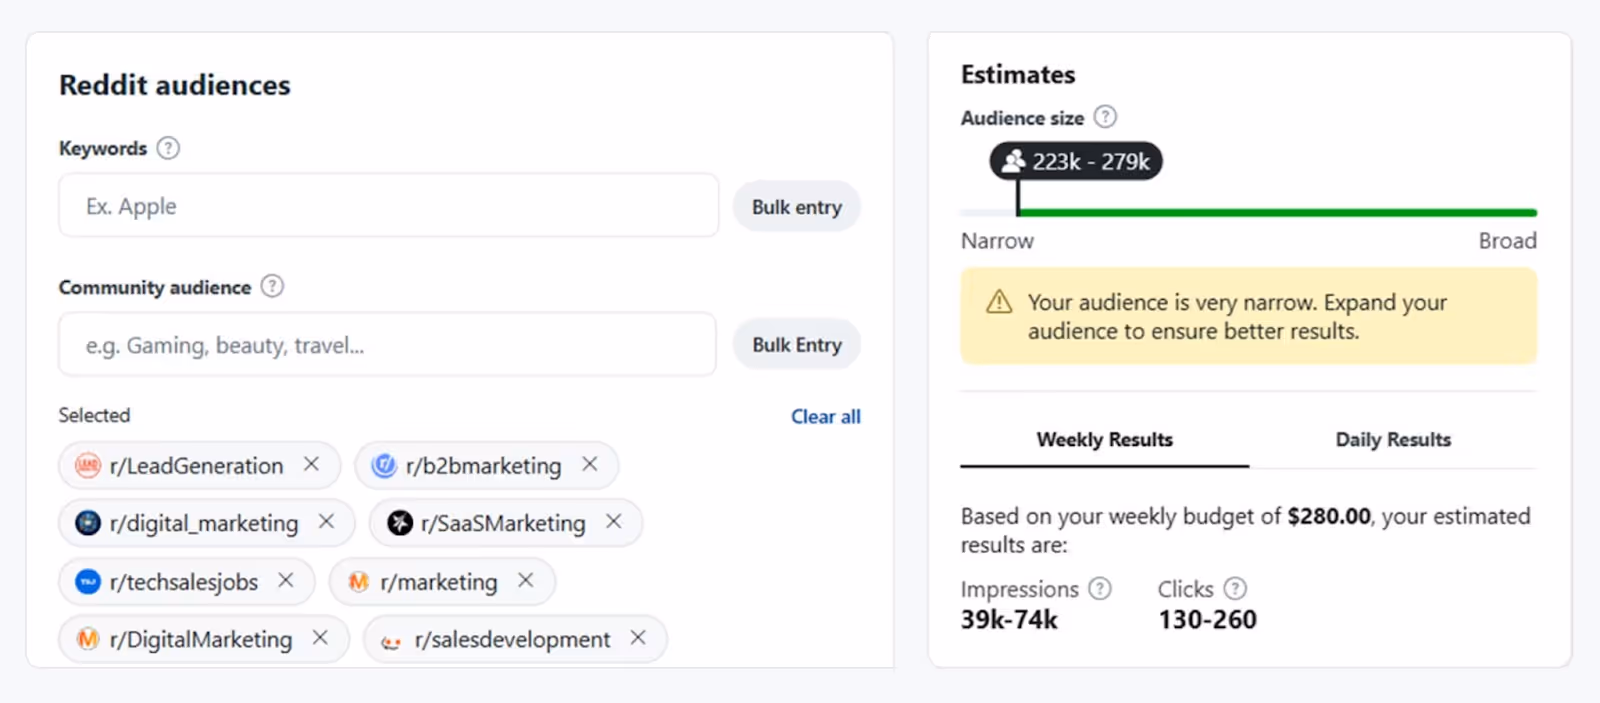This screenshot has height=703, width=1600.
Task: Open the Clicks help icon
Action: tap(1236, 588)
